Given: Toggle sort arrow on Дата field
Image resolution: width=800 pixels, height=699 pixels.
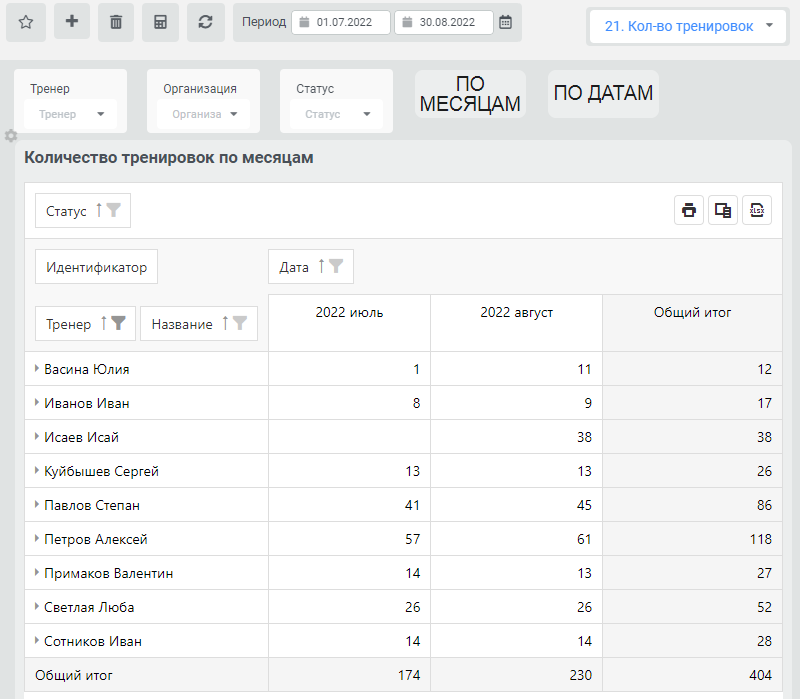Looking at the screenshot, I should click(x=321, y=266).
